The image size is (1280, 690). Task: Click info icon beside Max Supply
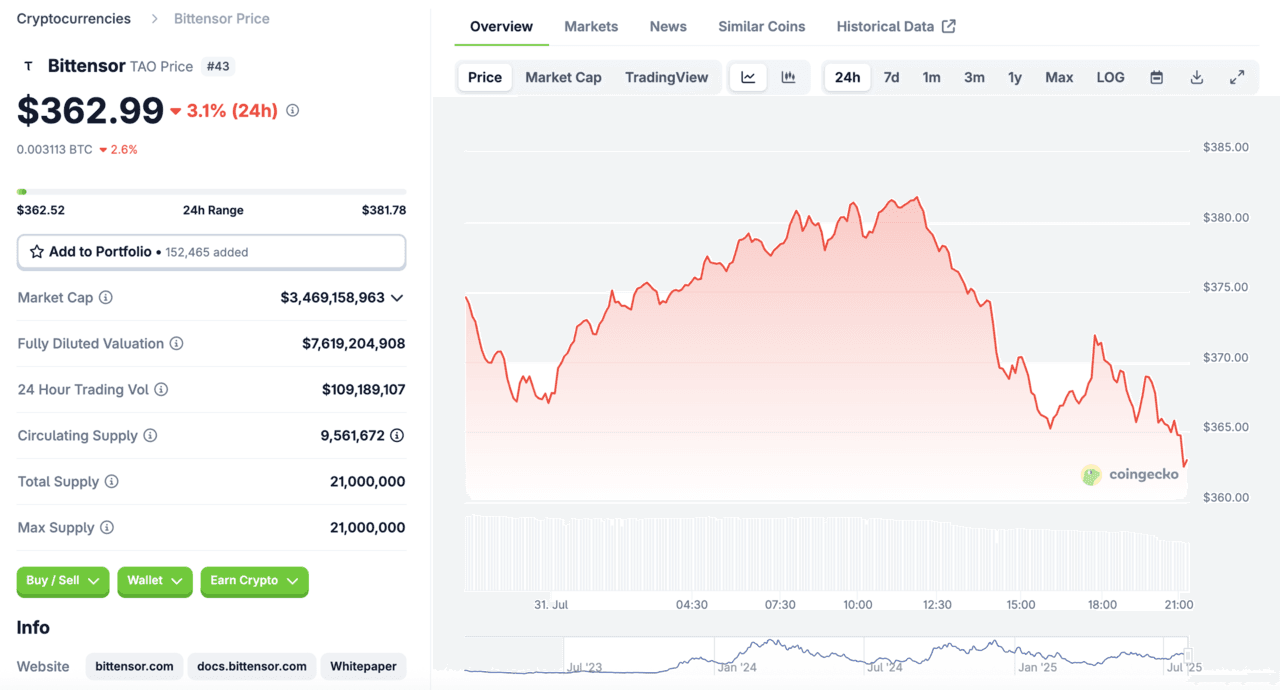point(107,528)
